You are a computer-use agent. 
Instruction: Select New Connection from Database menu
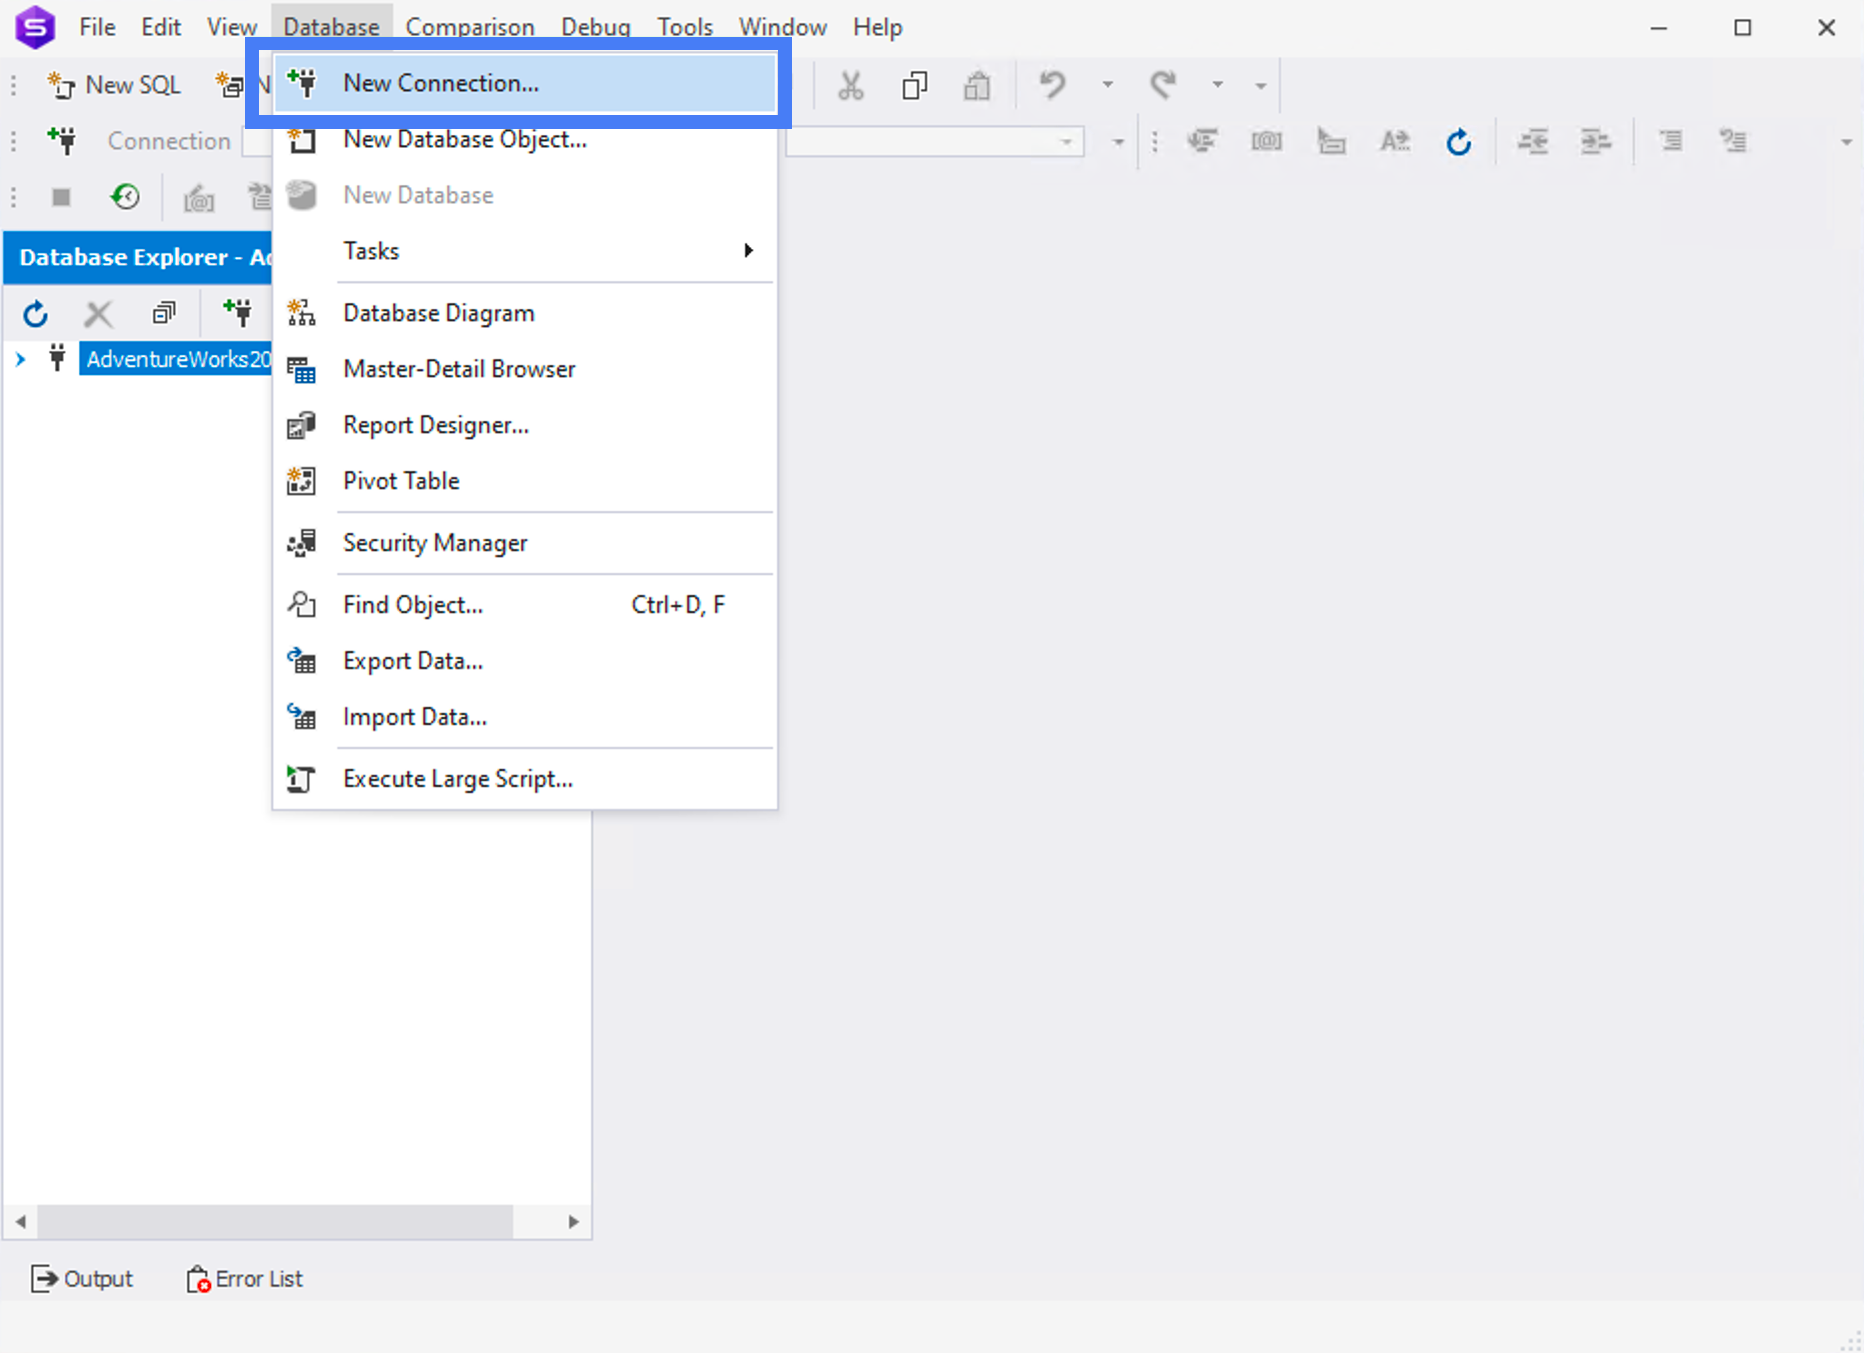(441, 83)
